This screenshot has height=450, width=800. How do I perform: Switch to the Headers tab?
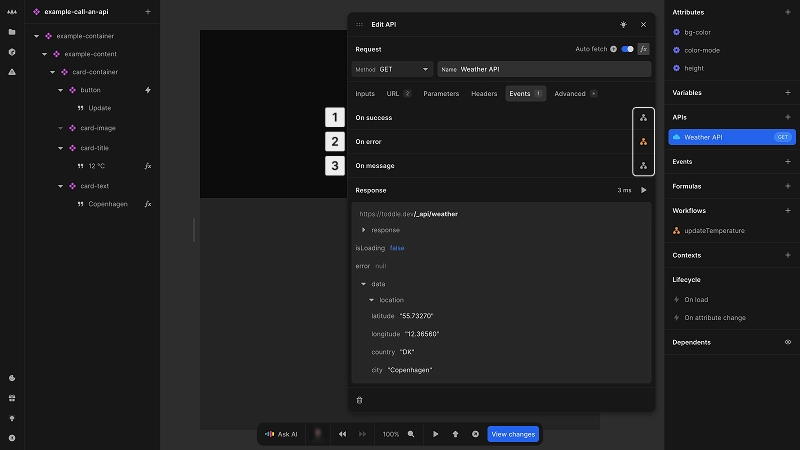pyautogui.click(x=484, y=94)
